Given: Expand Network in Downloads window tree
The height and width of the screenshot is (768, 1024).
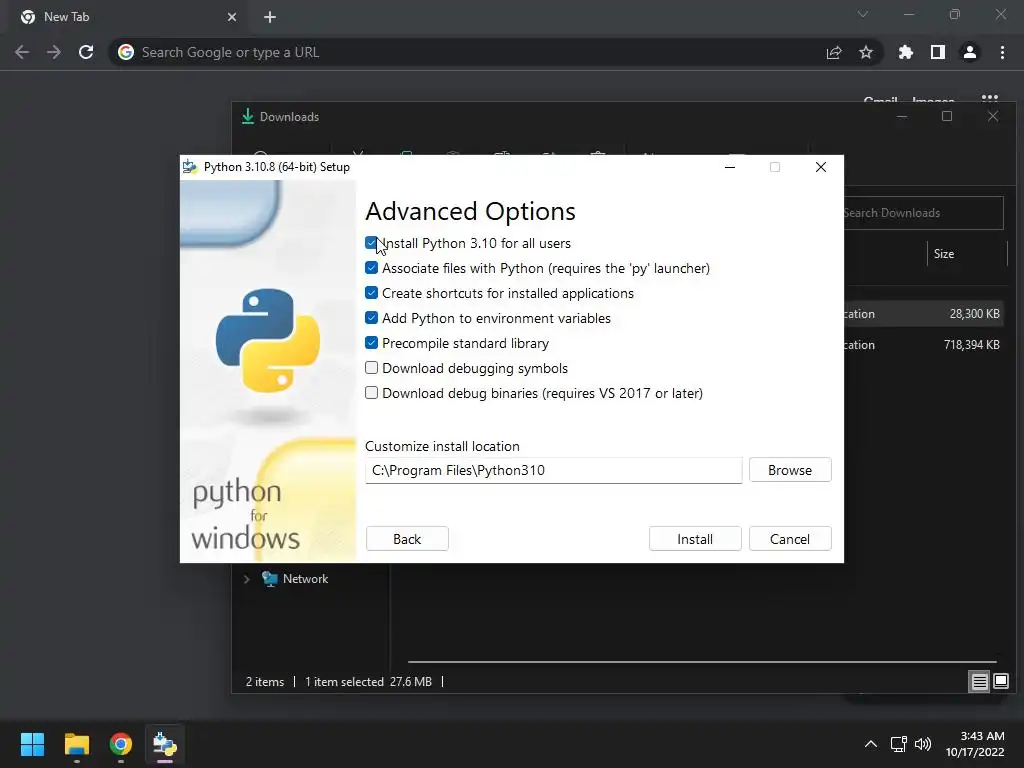Looking at the screenshot, I should tap(246, 579).
